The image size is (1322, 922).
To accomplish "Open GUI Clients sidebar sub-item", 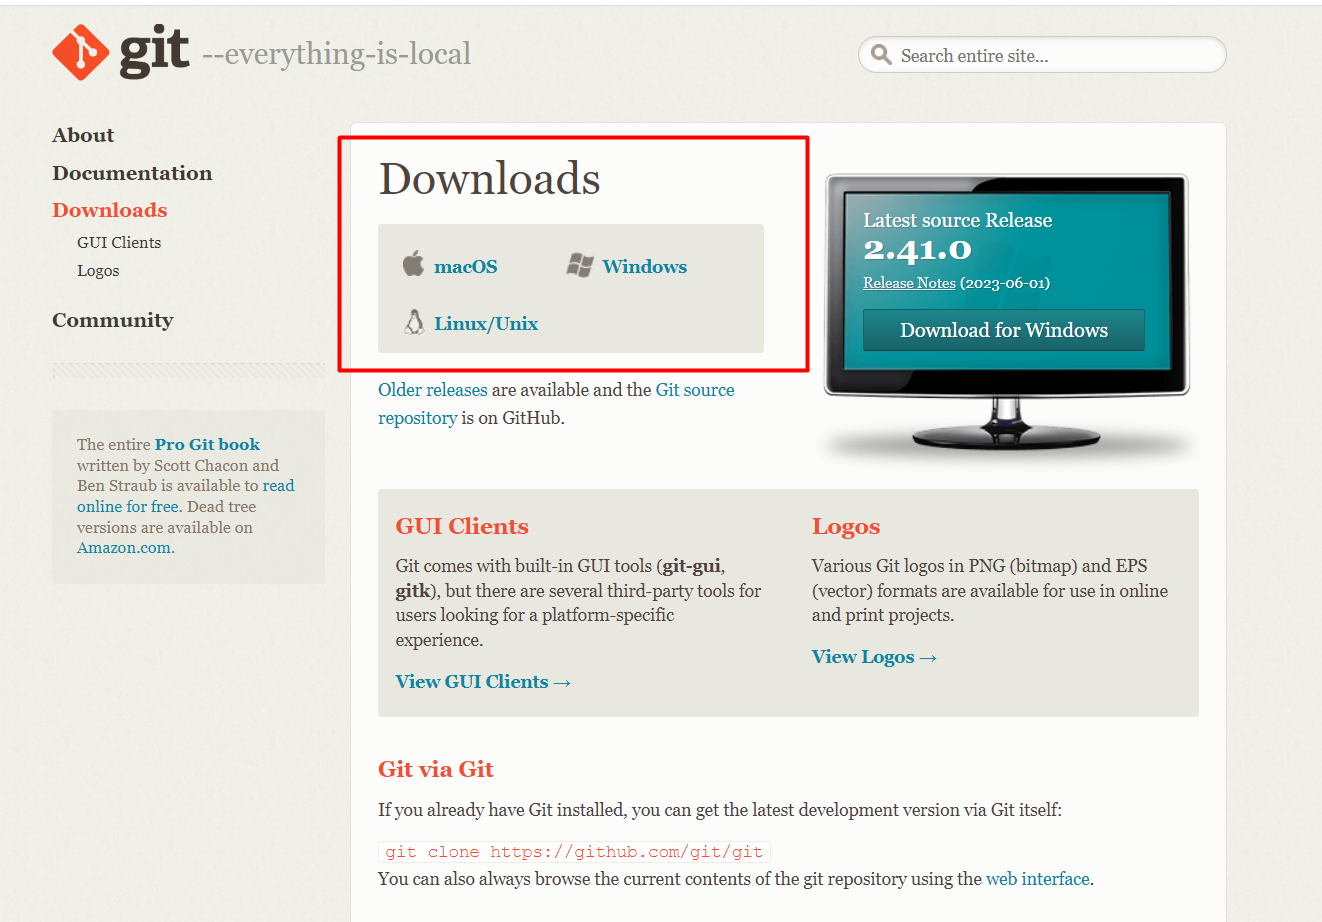I will (x=119, y=242).
